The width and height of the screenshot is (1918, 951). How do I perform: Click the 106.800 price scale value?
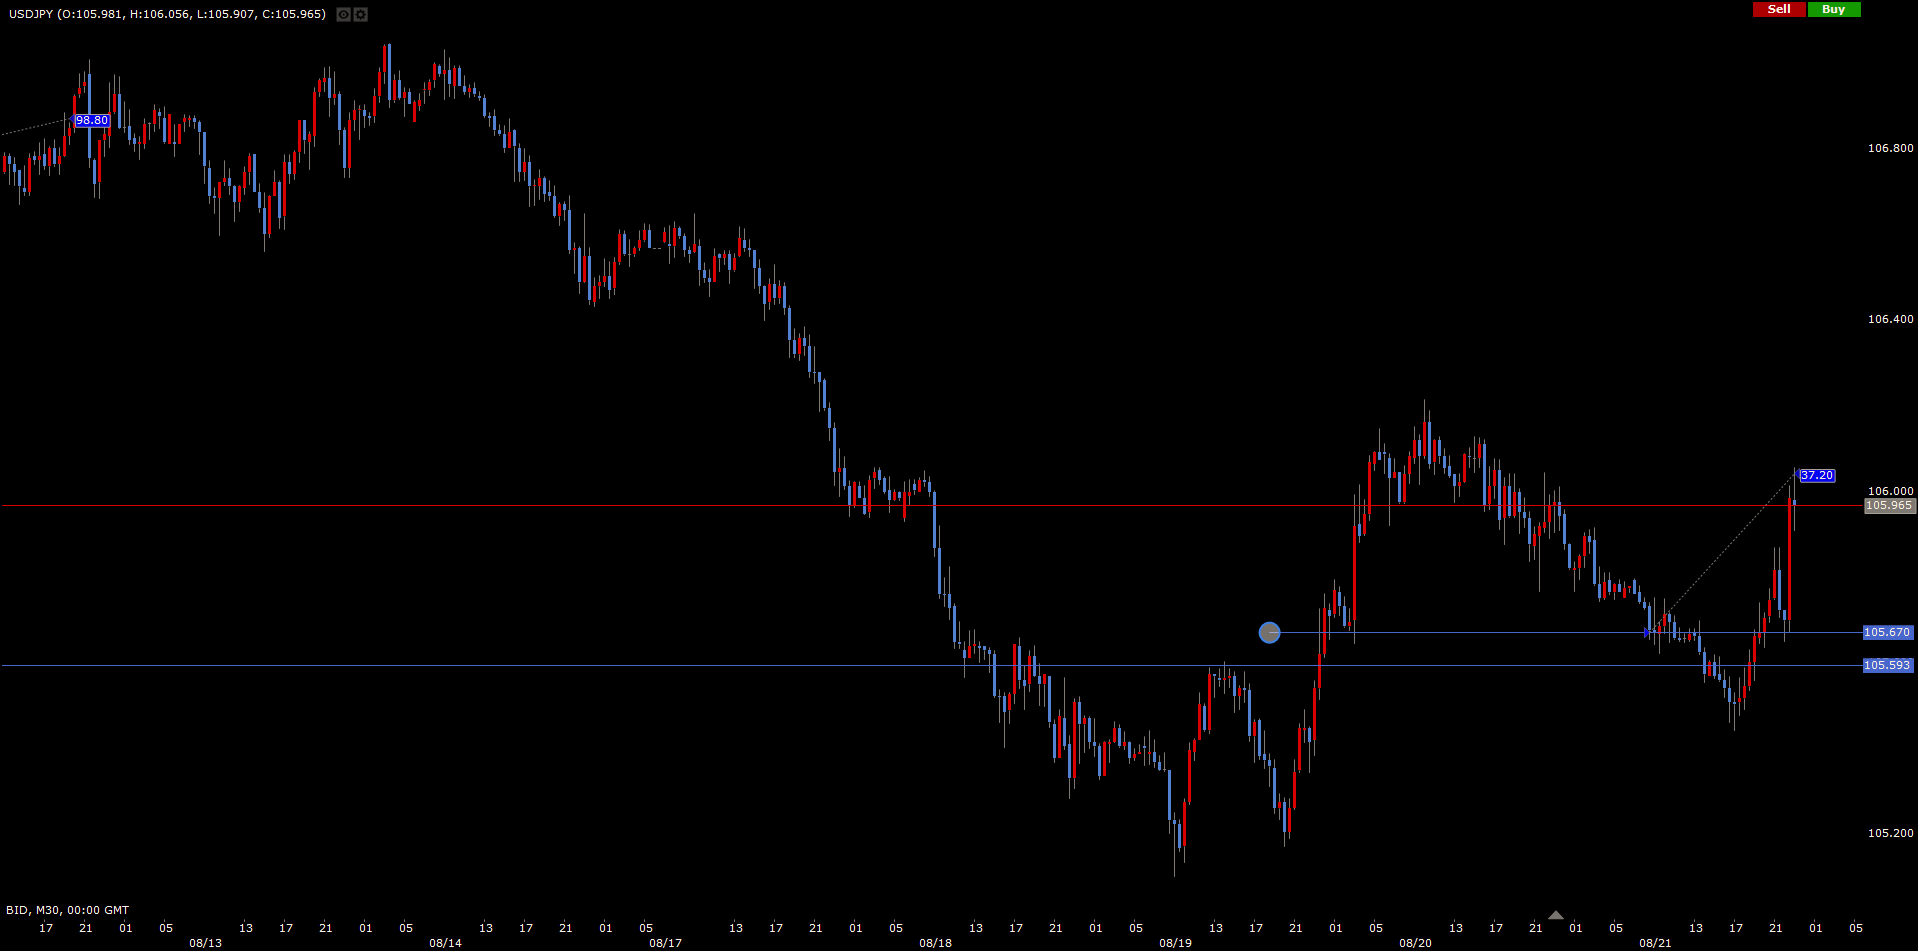pyautogui.click(x=1890, y=148)
